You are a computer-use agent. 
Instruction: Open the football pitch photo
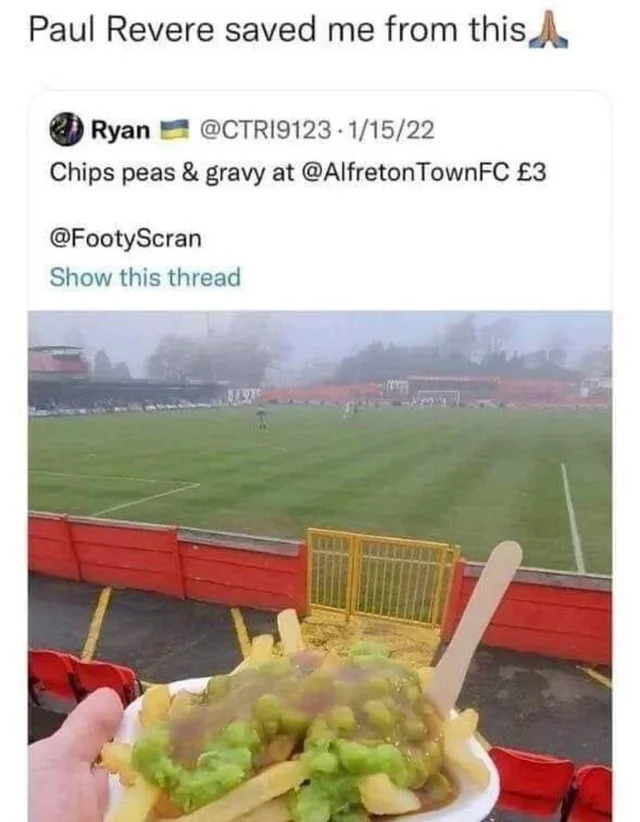coord(320,566)
